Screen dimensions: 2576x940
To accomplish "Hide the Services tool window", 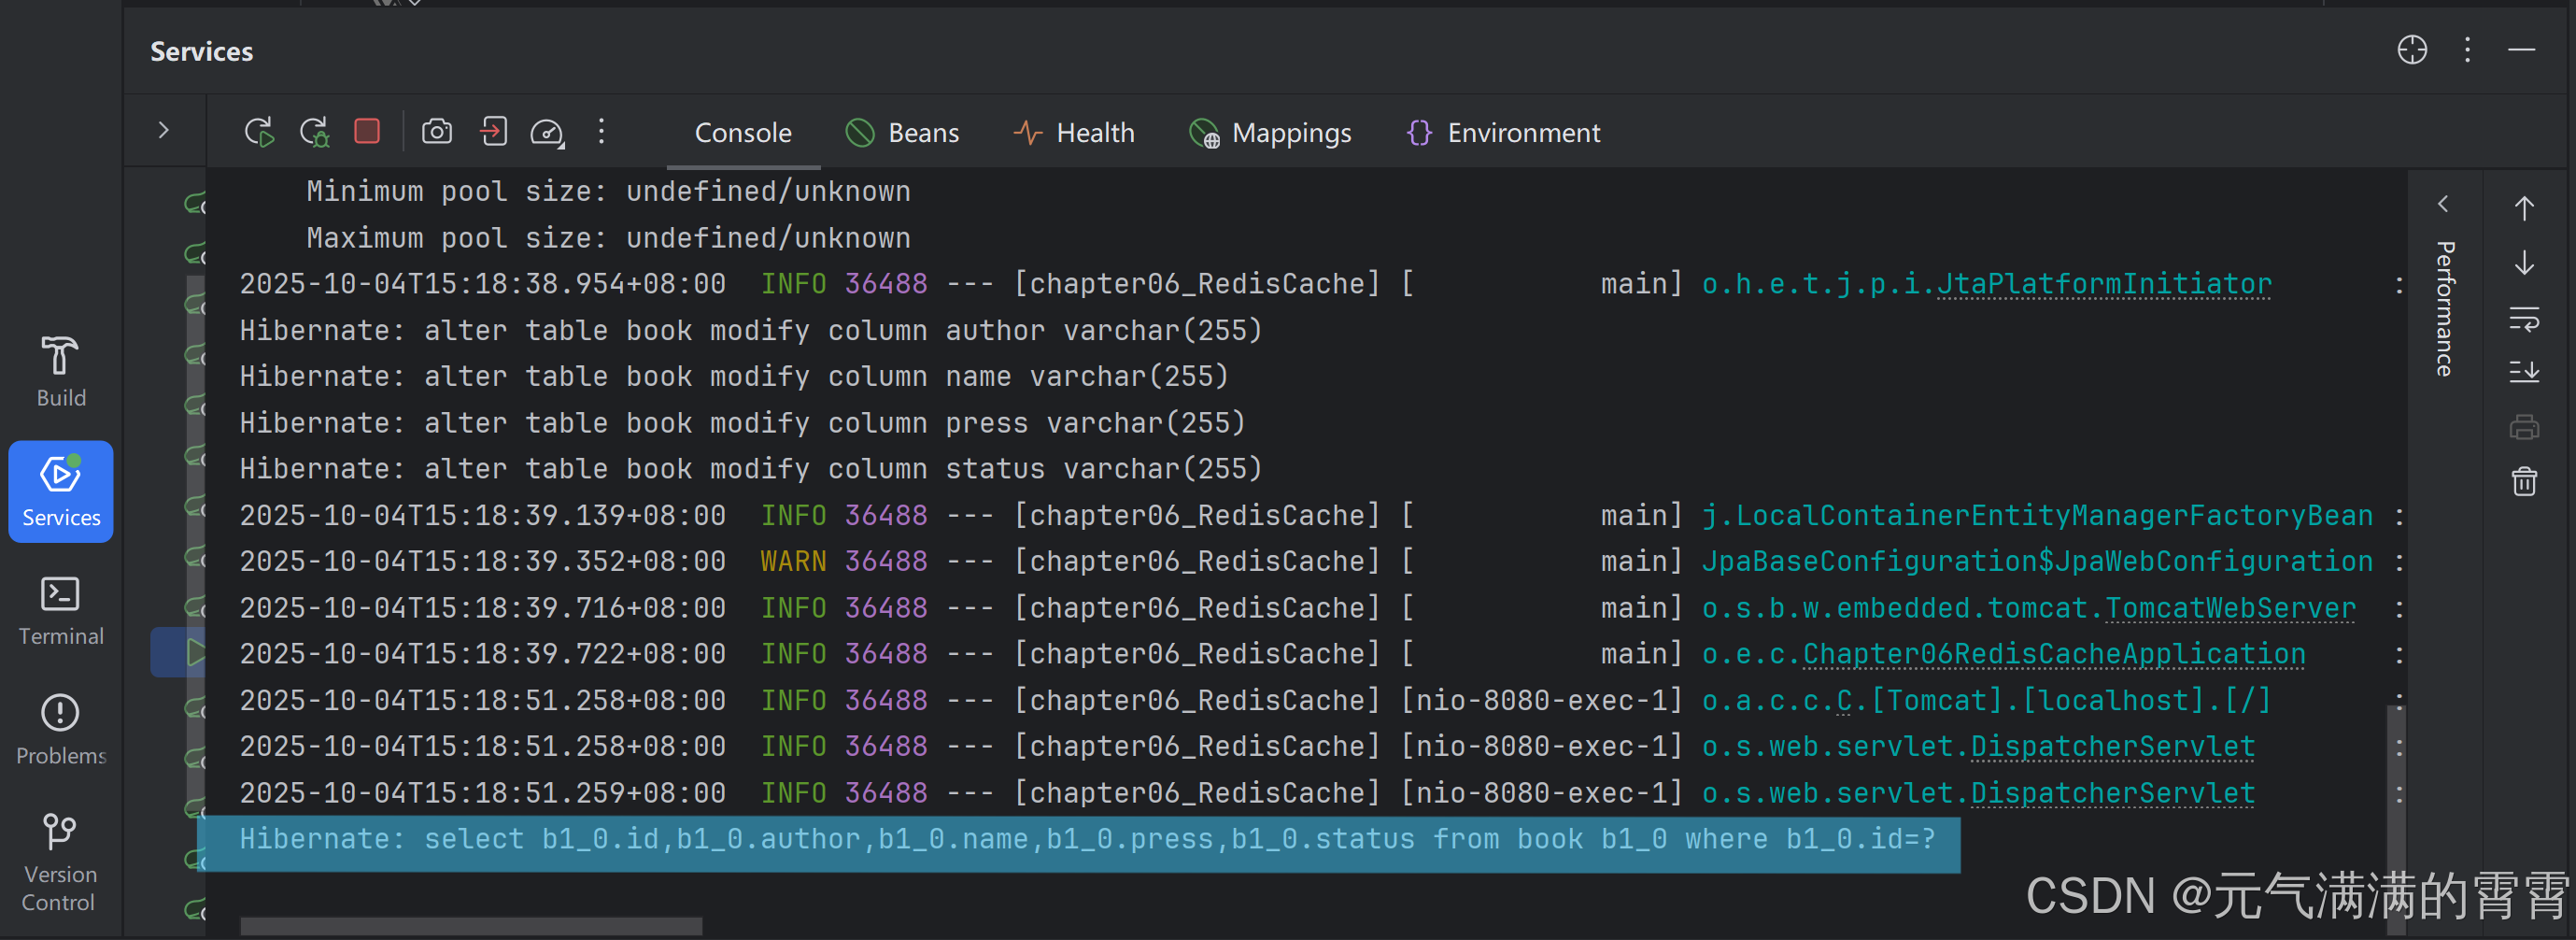I will pos(2521,49).
